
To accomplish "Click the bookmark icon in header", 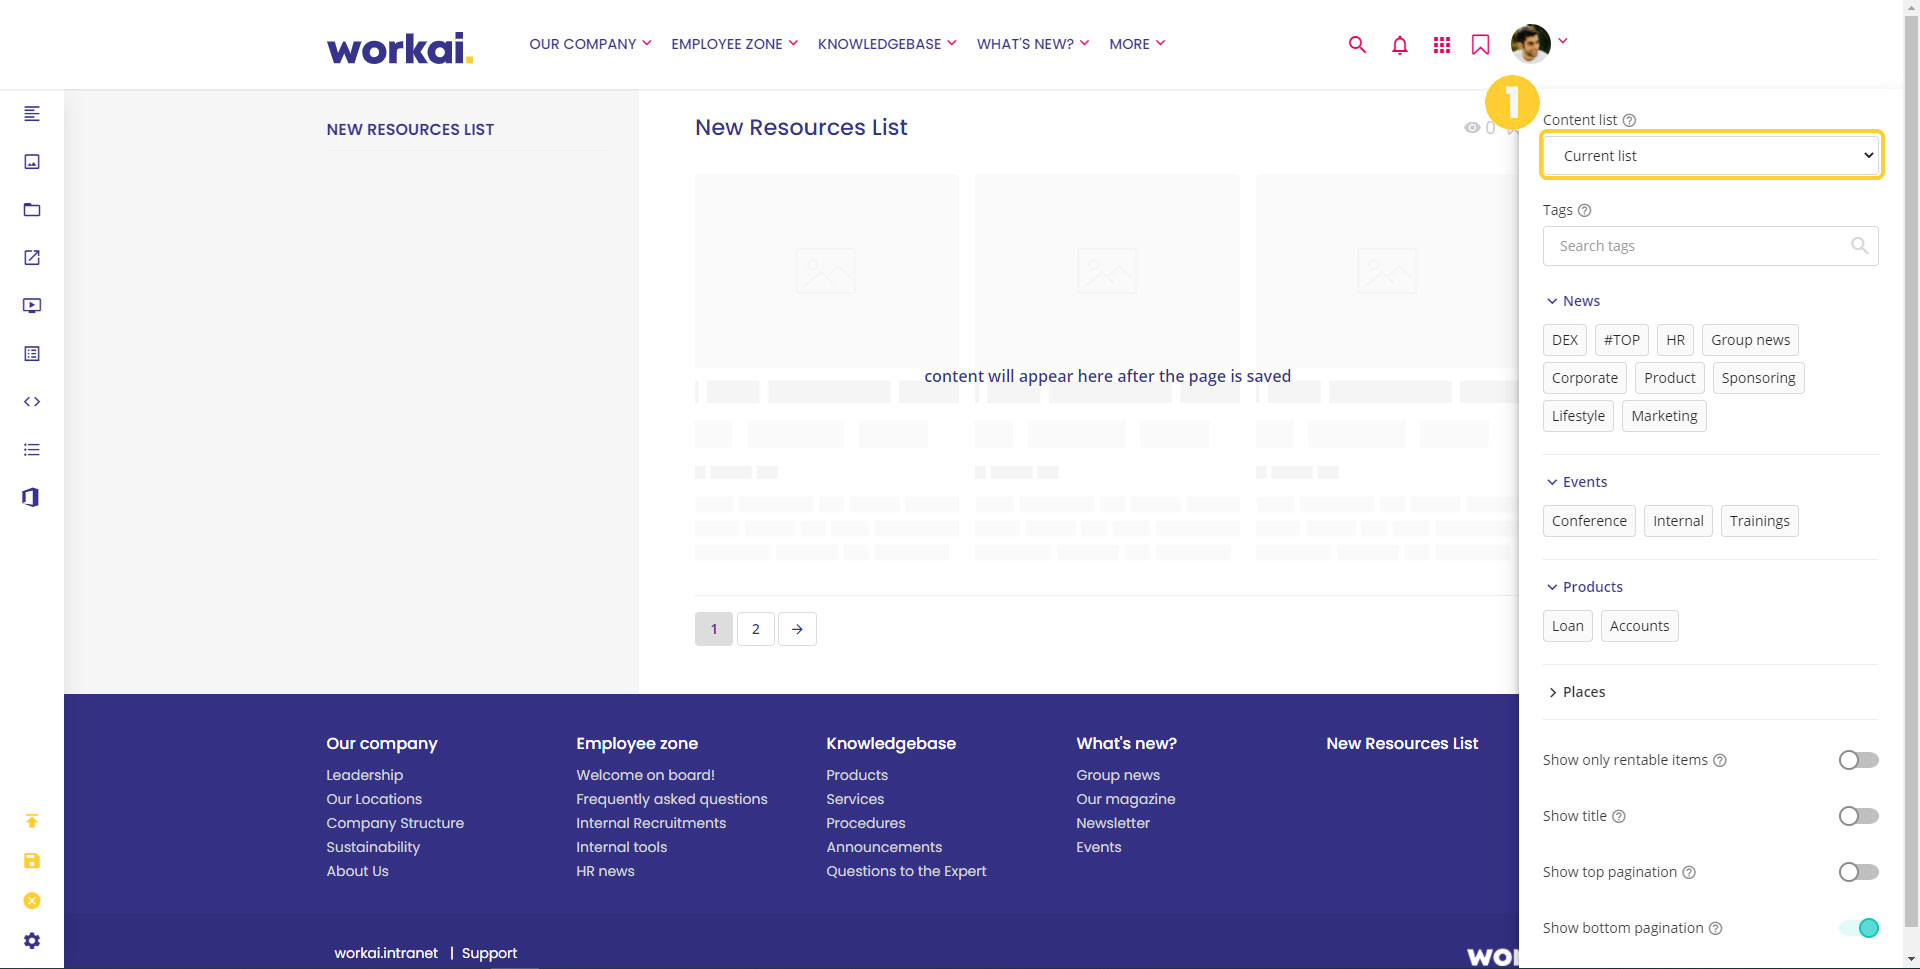I will 1481,44.
